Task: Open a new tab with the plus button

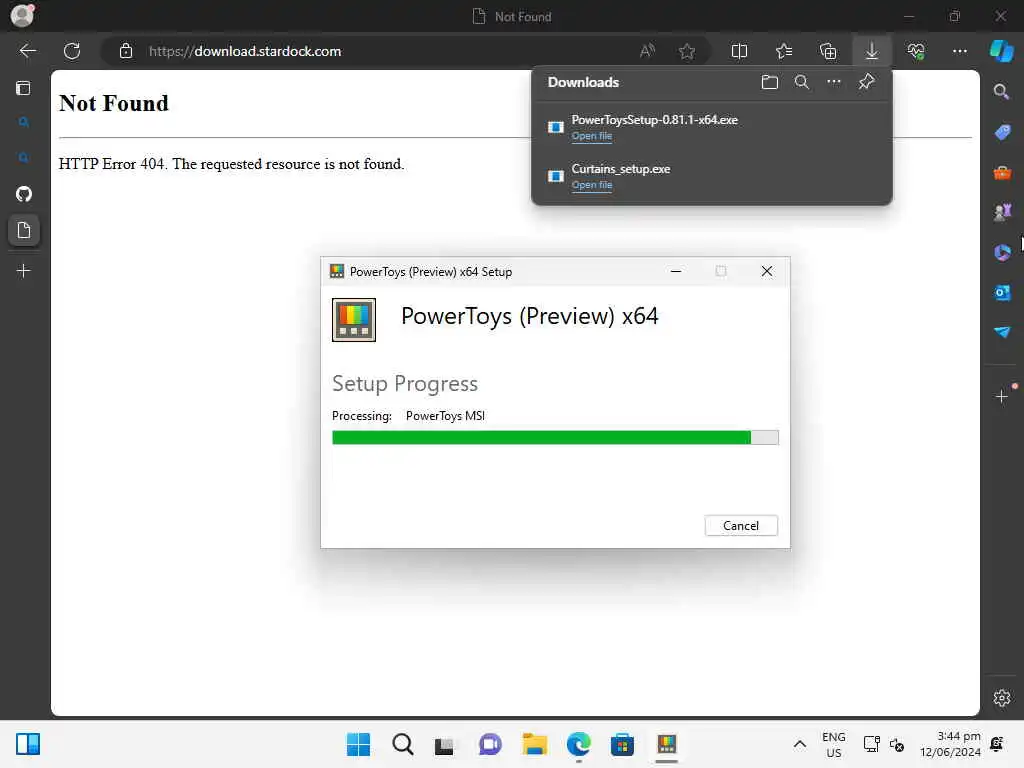Action: click(24, 270)
